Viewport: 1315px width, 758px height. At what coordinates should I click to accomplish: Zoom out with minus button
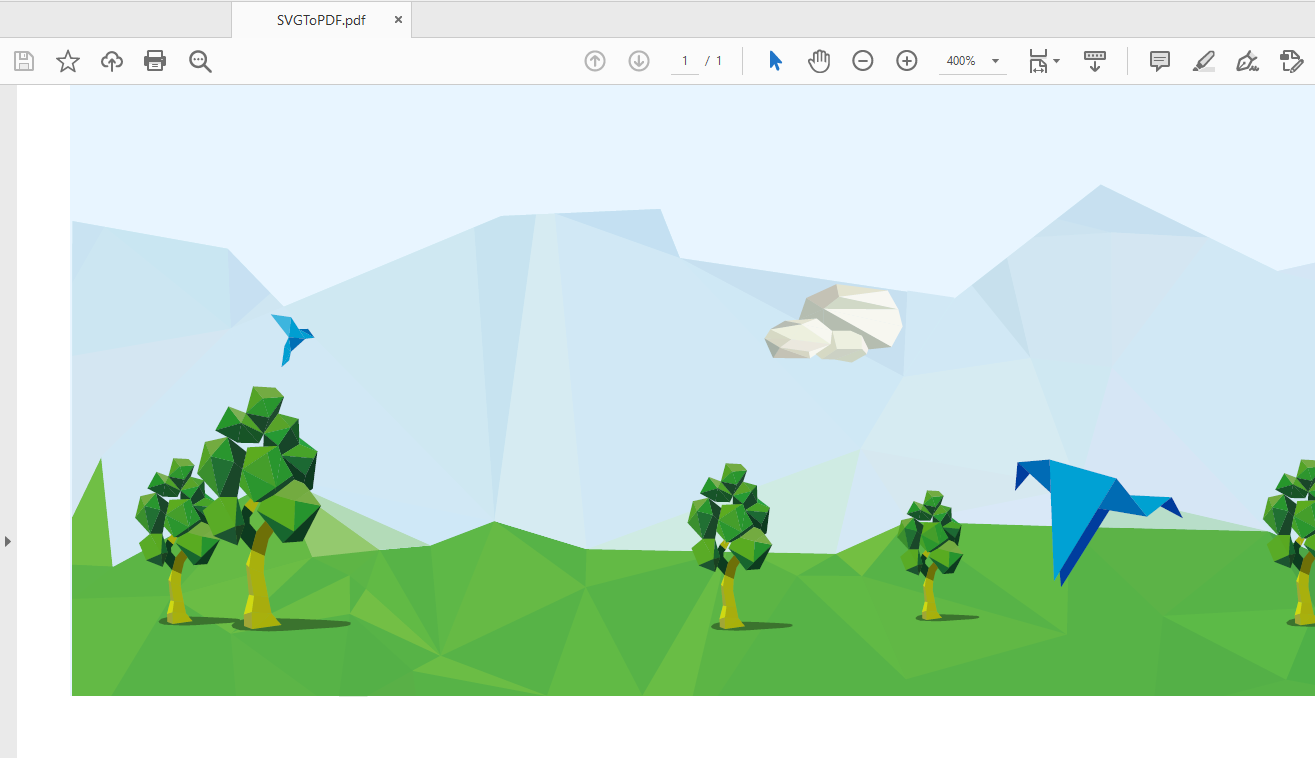tap(863, 61)
